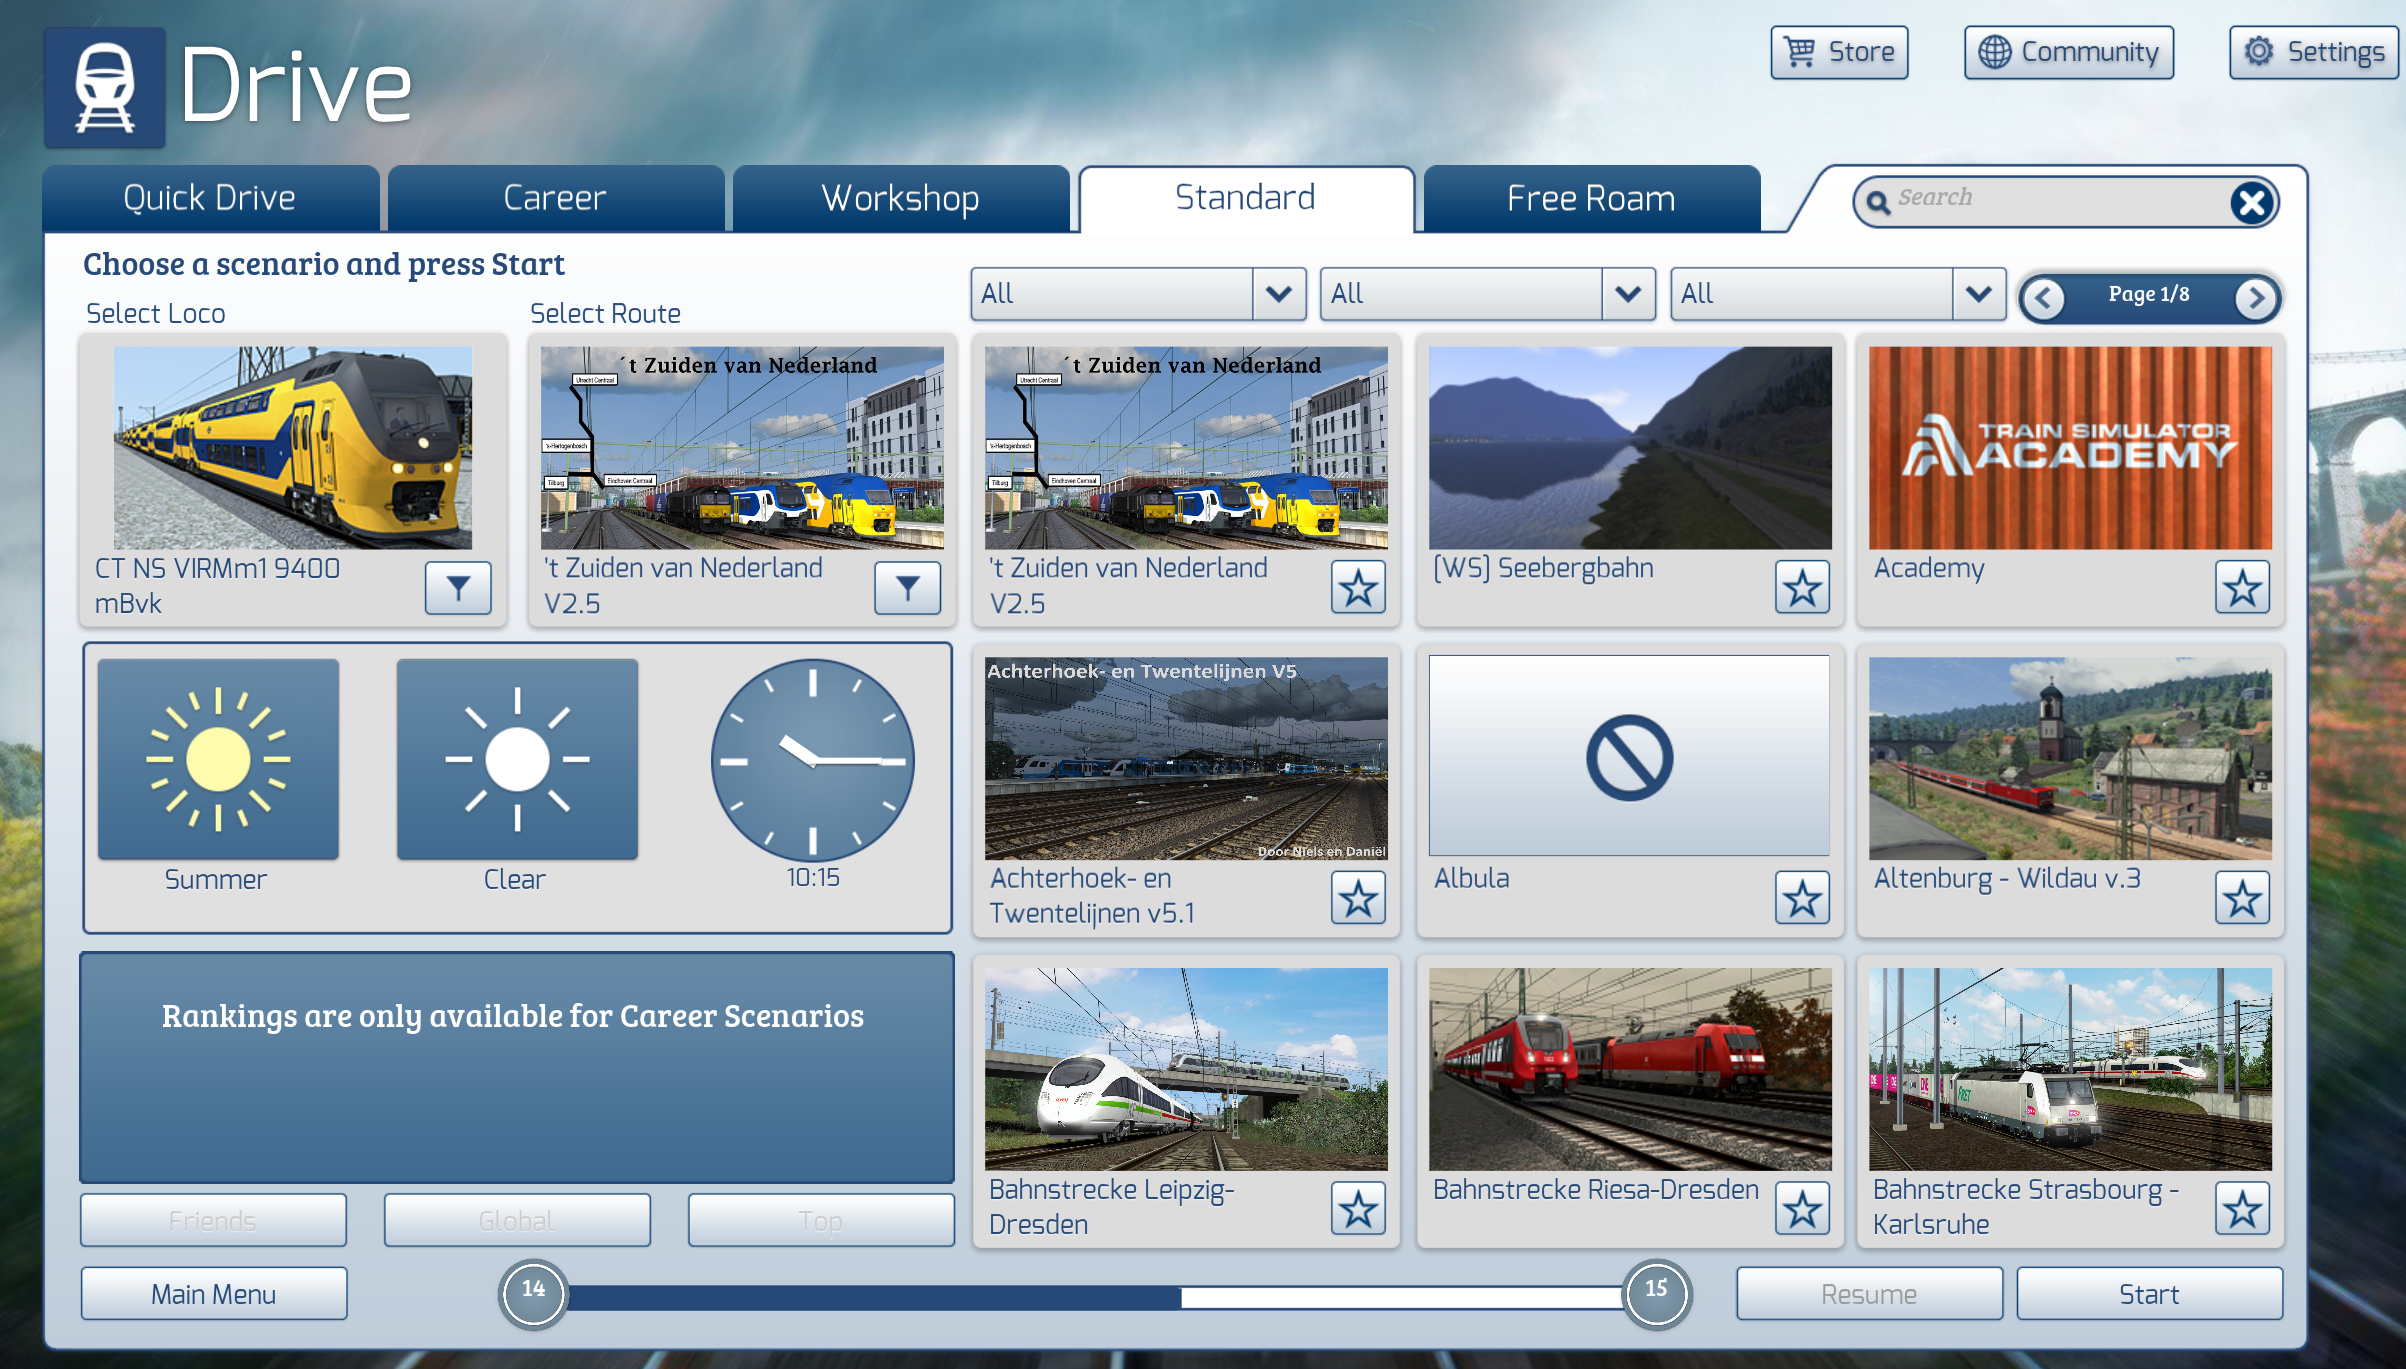Open the Store

pos(1839,52)
